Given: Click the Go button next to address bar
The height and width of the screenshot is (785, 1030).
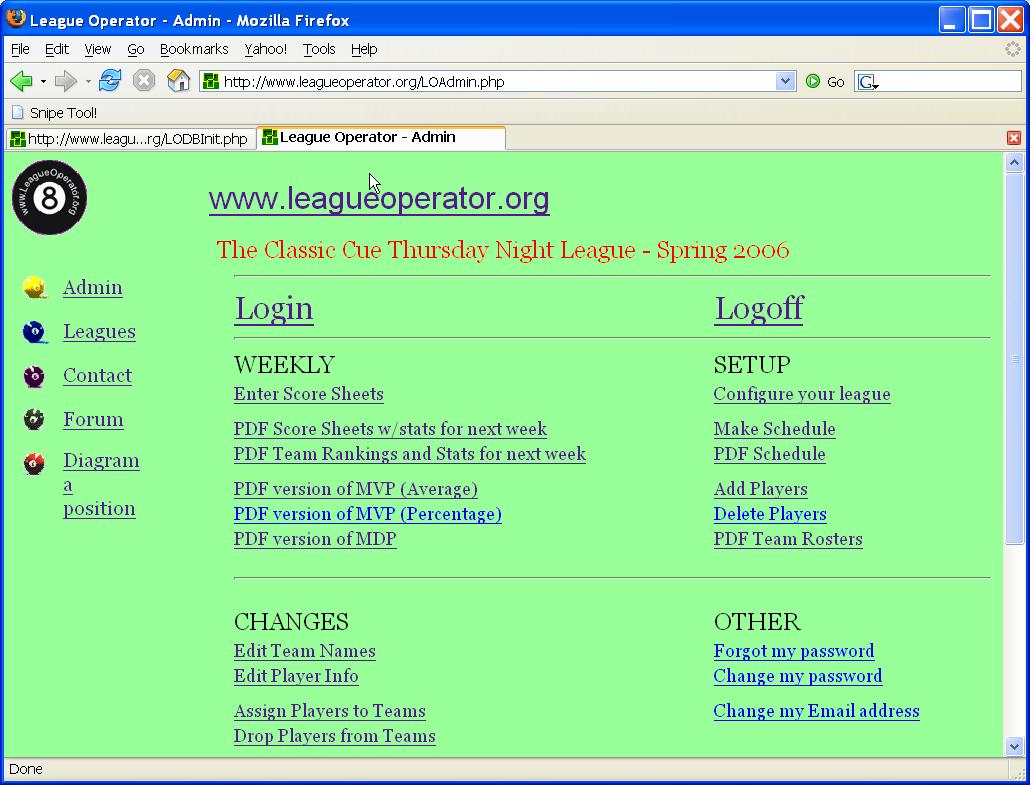Looking at the screenshot, I should pos(826,82).
